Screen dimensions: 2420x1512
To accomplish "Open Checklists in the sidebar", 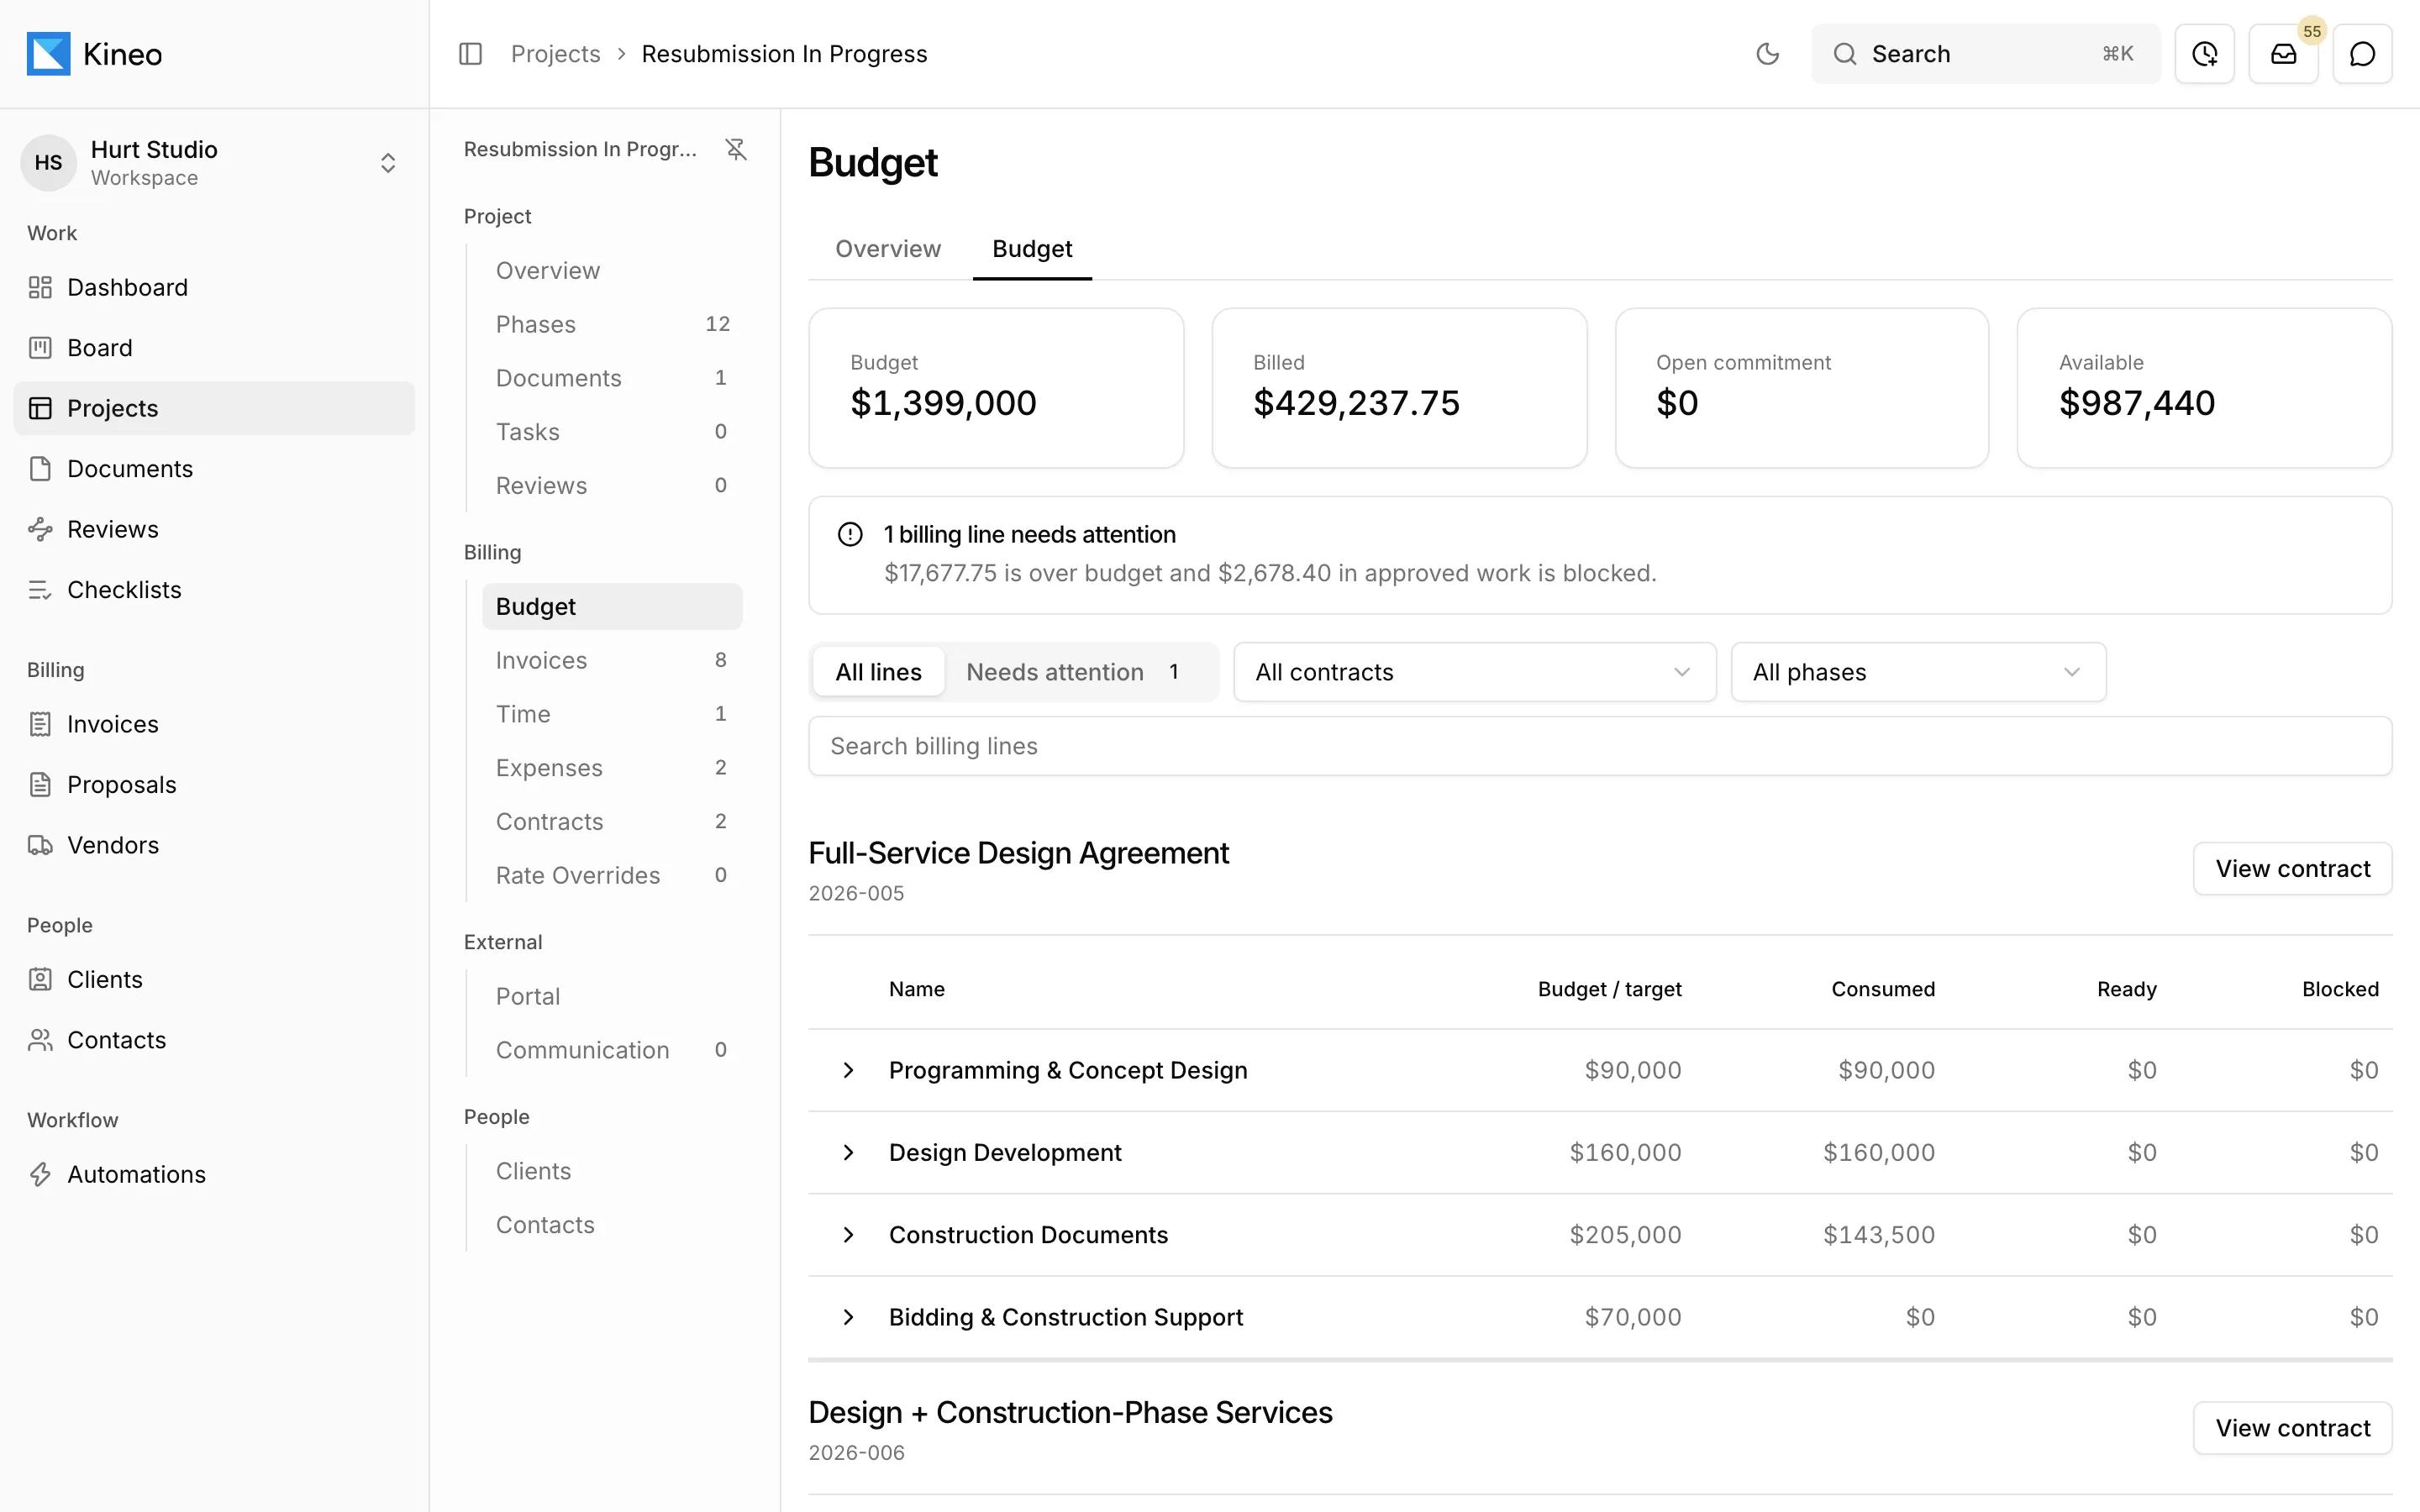I will 214,590.
